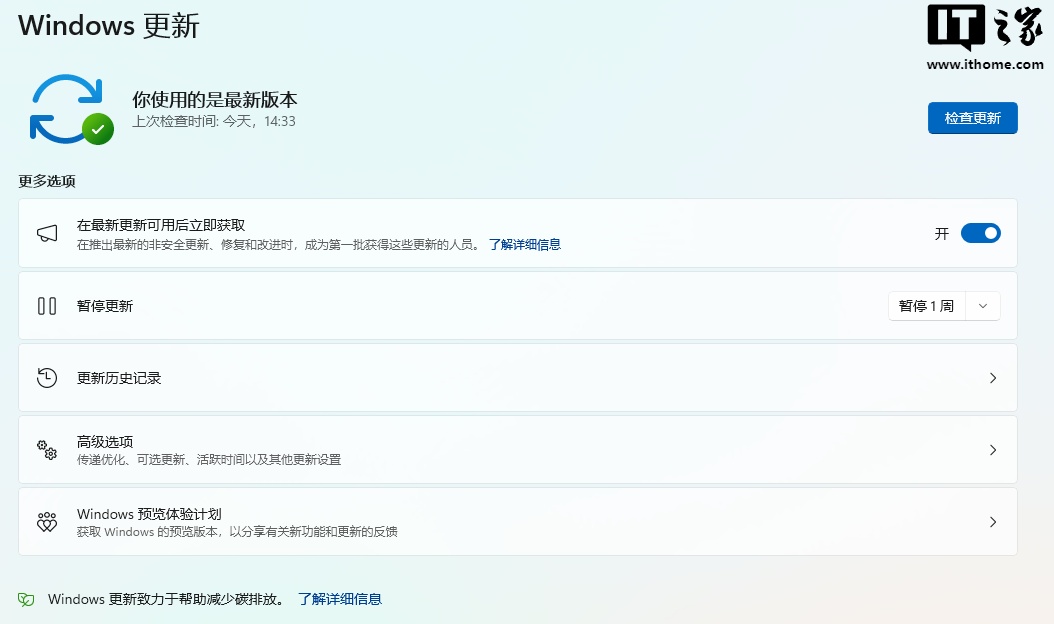
Task: Open 了解详细信息 link under get latest updates
Action: point(524,244)
